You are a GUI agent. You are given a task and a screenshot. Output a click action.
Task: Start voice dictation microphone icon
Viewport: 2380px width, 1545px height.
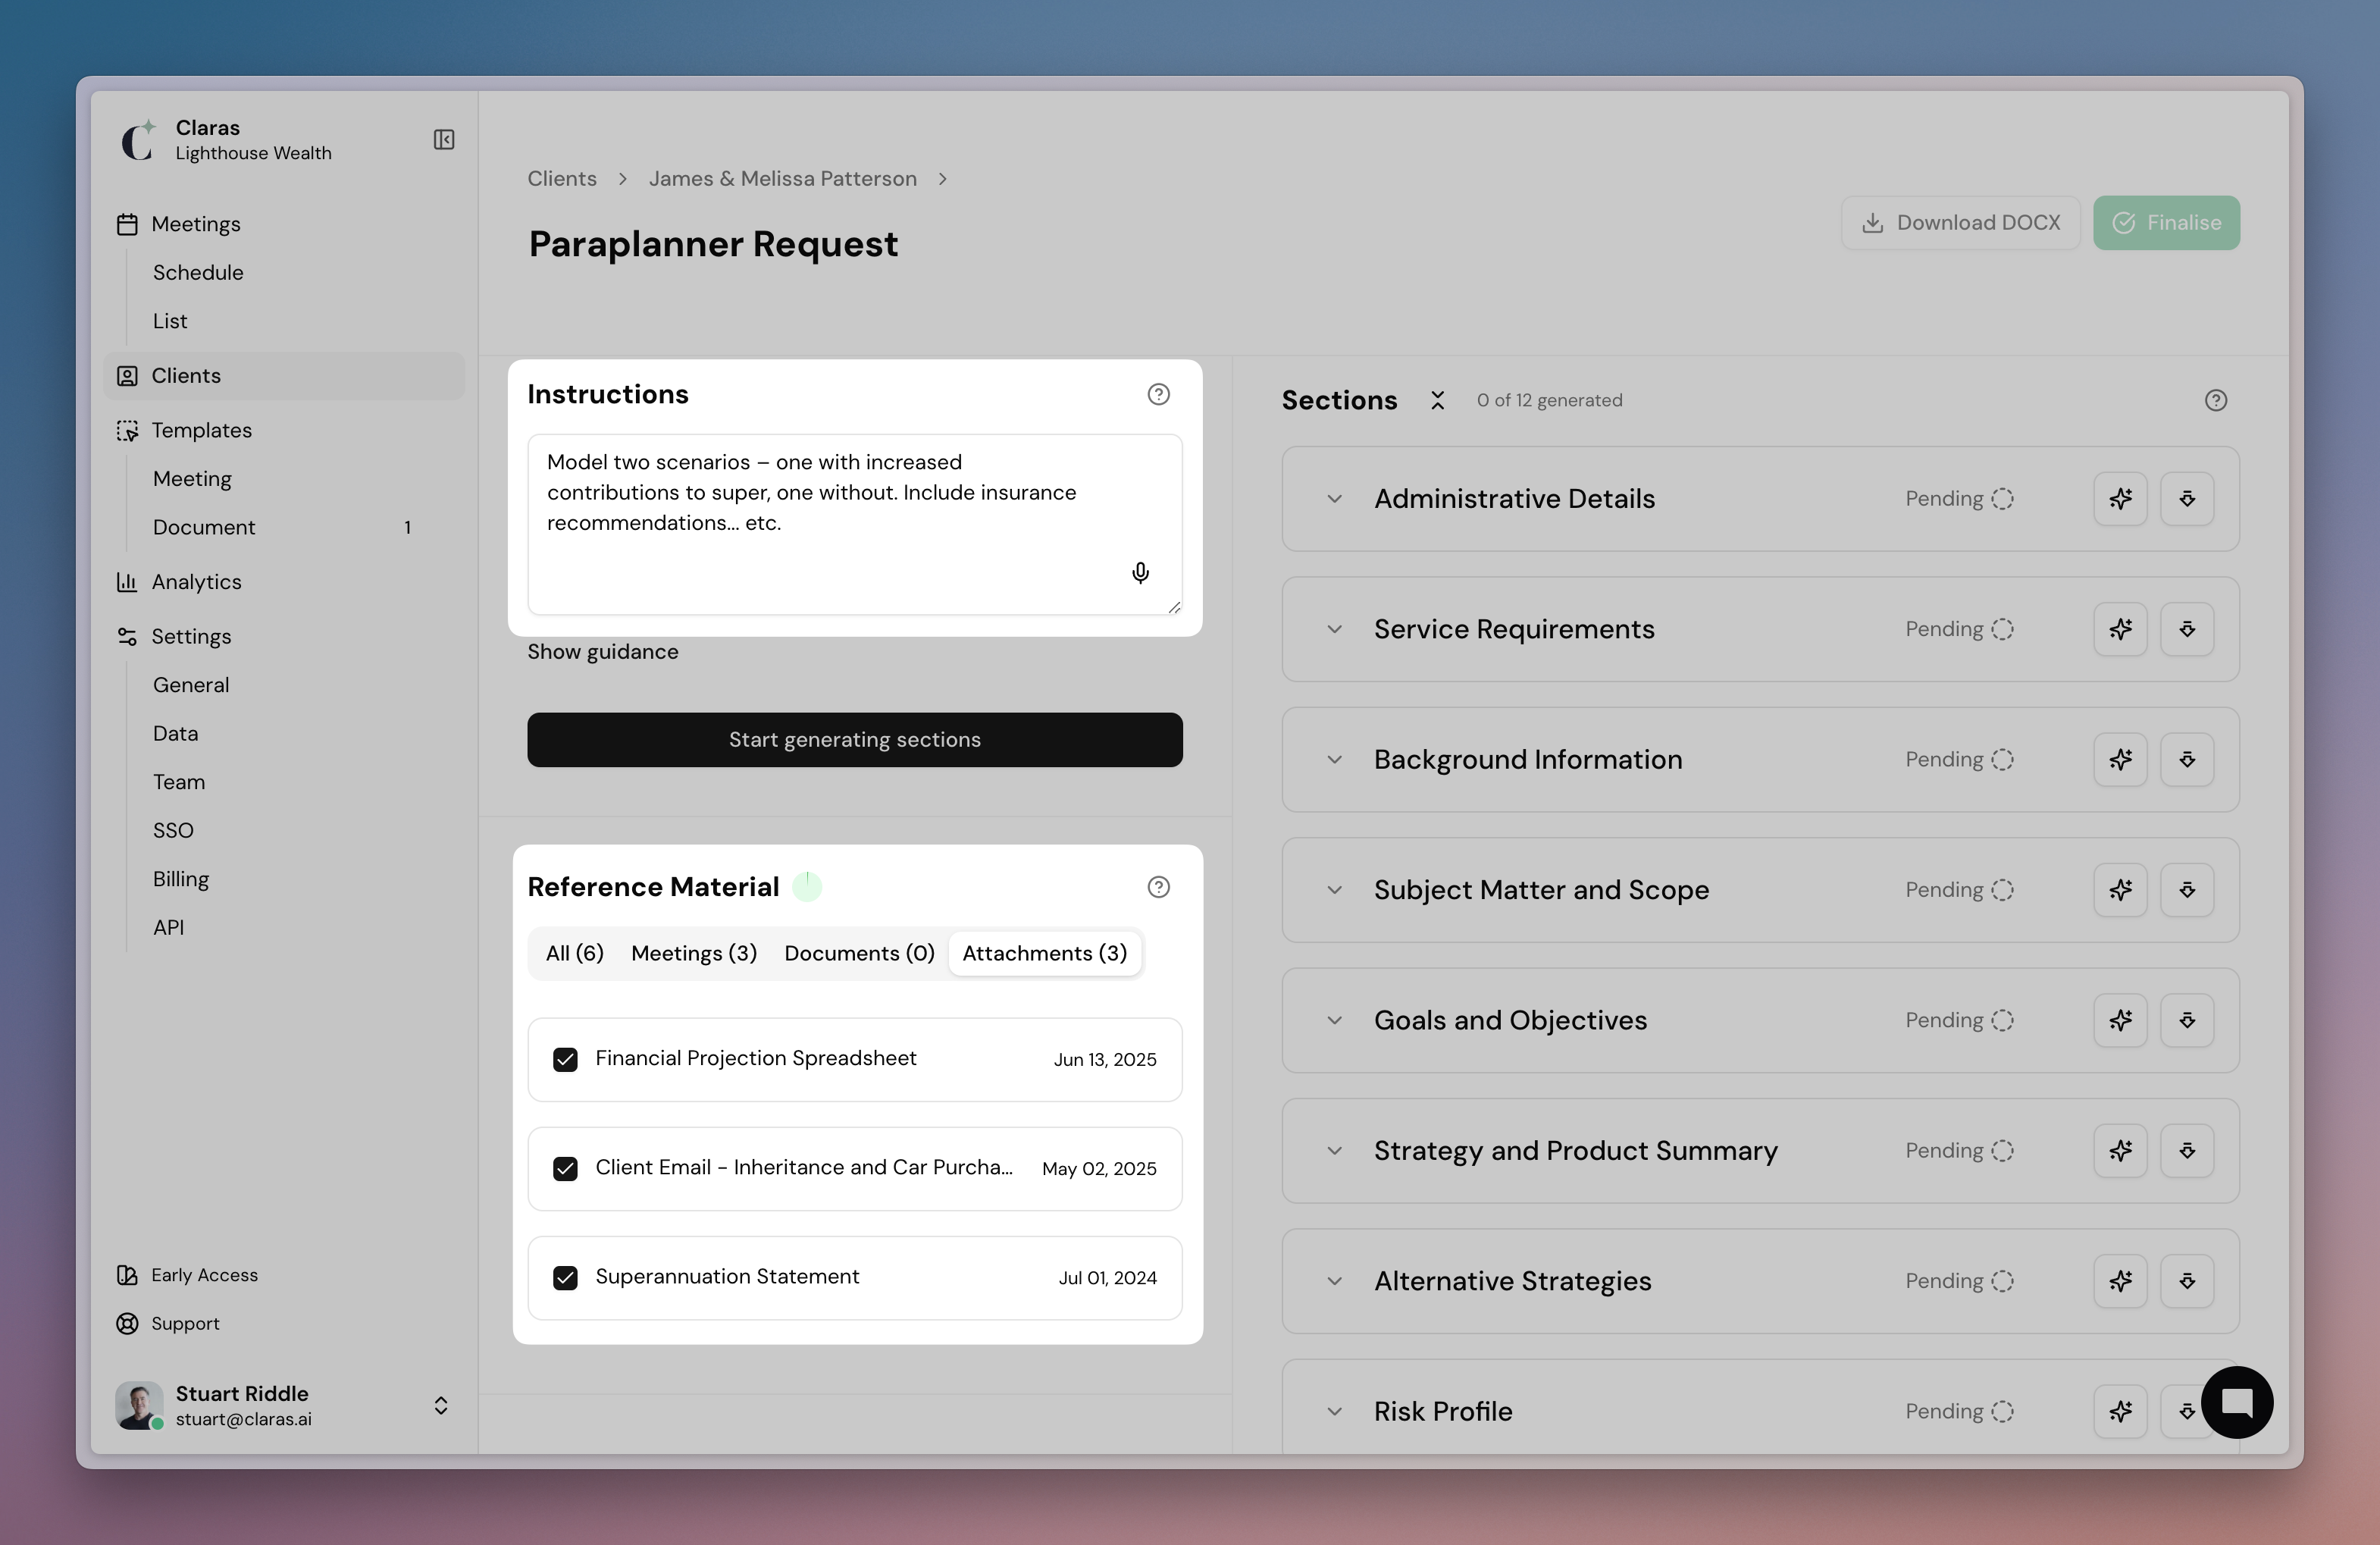pos(1140,573)
